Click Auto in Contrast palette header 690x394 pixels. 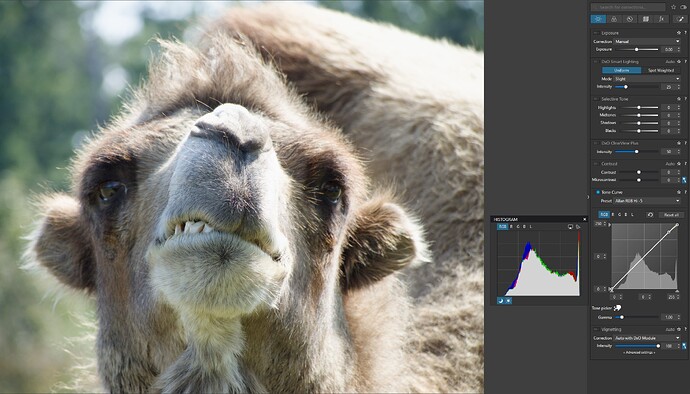click(x=670, y=164)
